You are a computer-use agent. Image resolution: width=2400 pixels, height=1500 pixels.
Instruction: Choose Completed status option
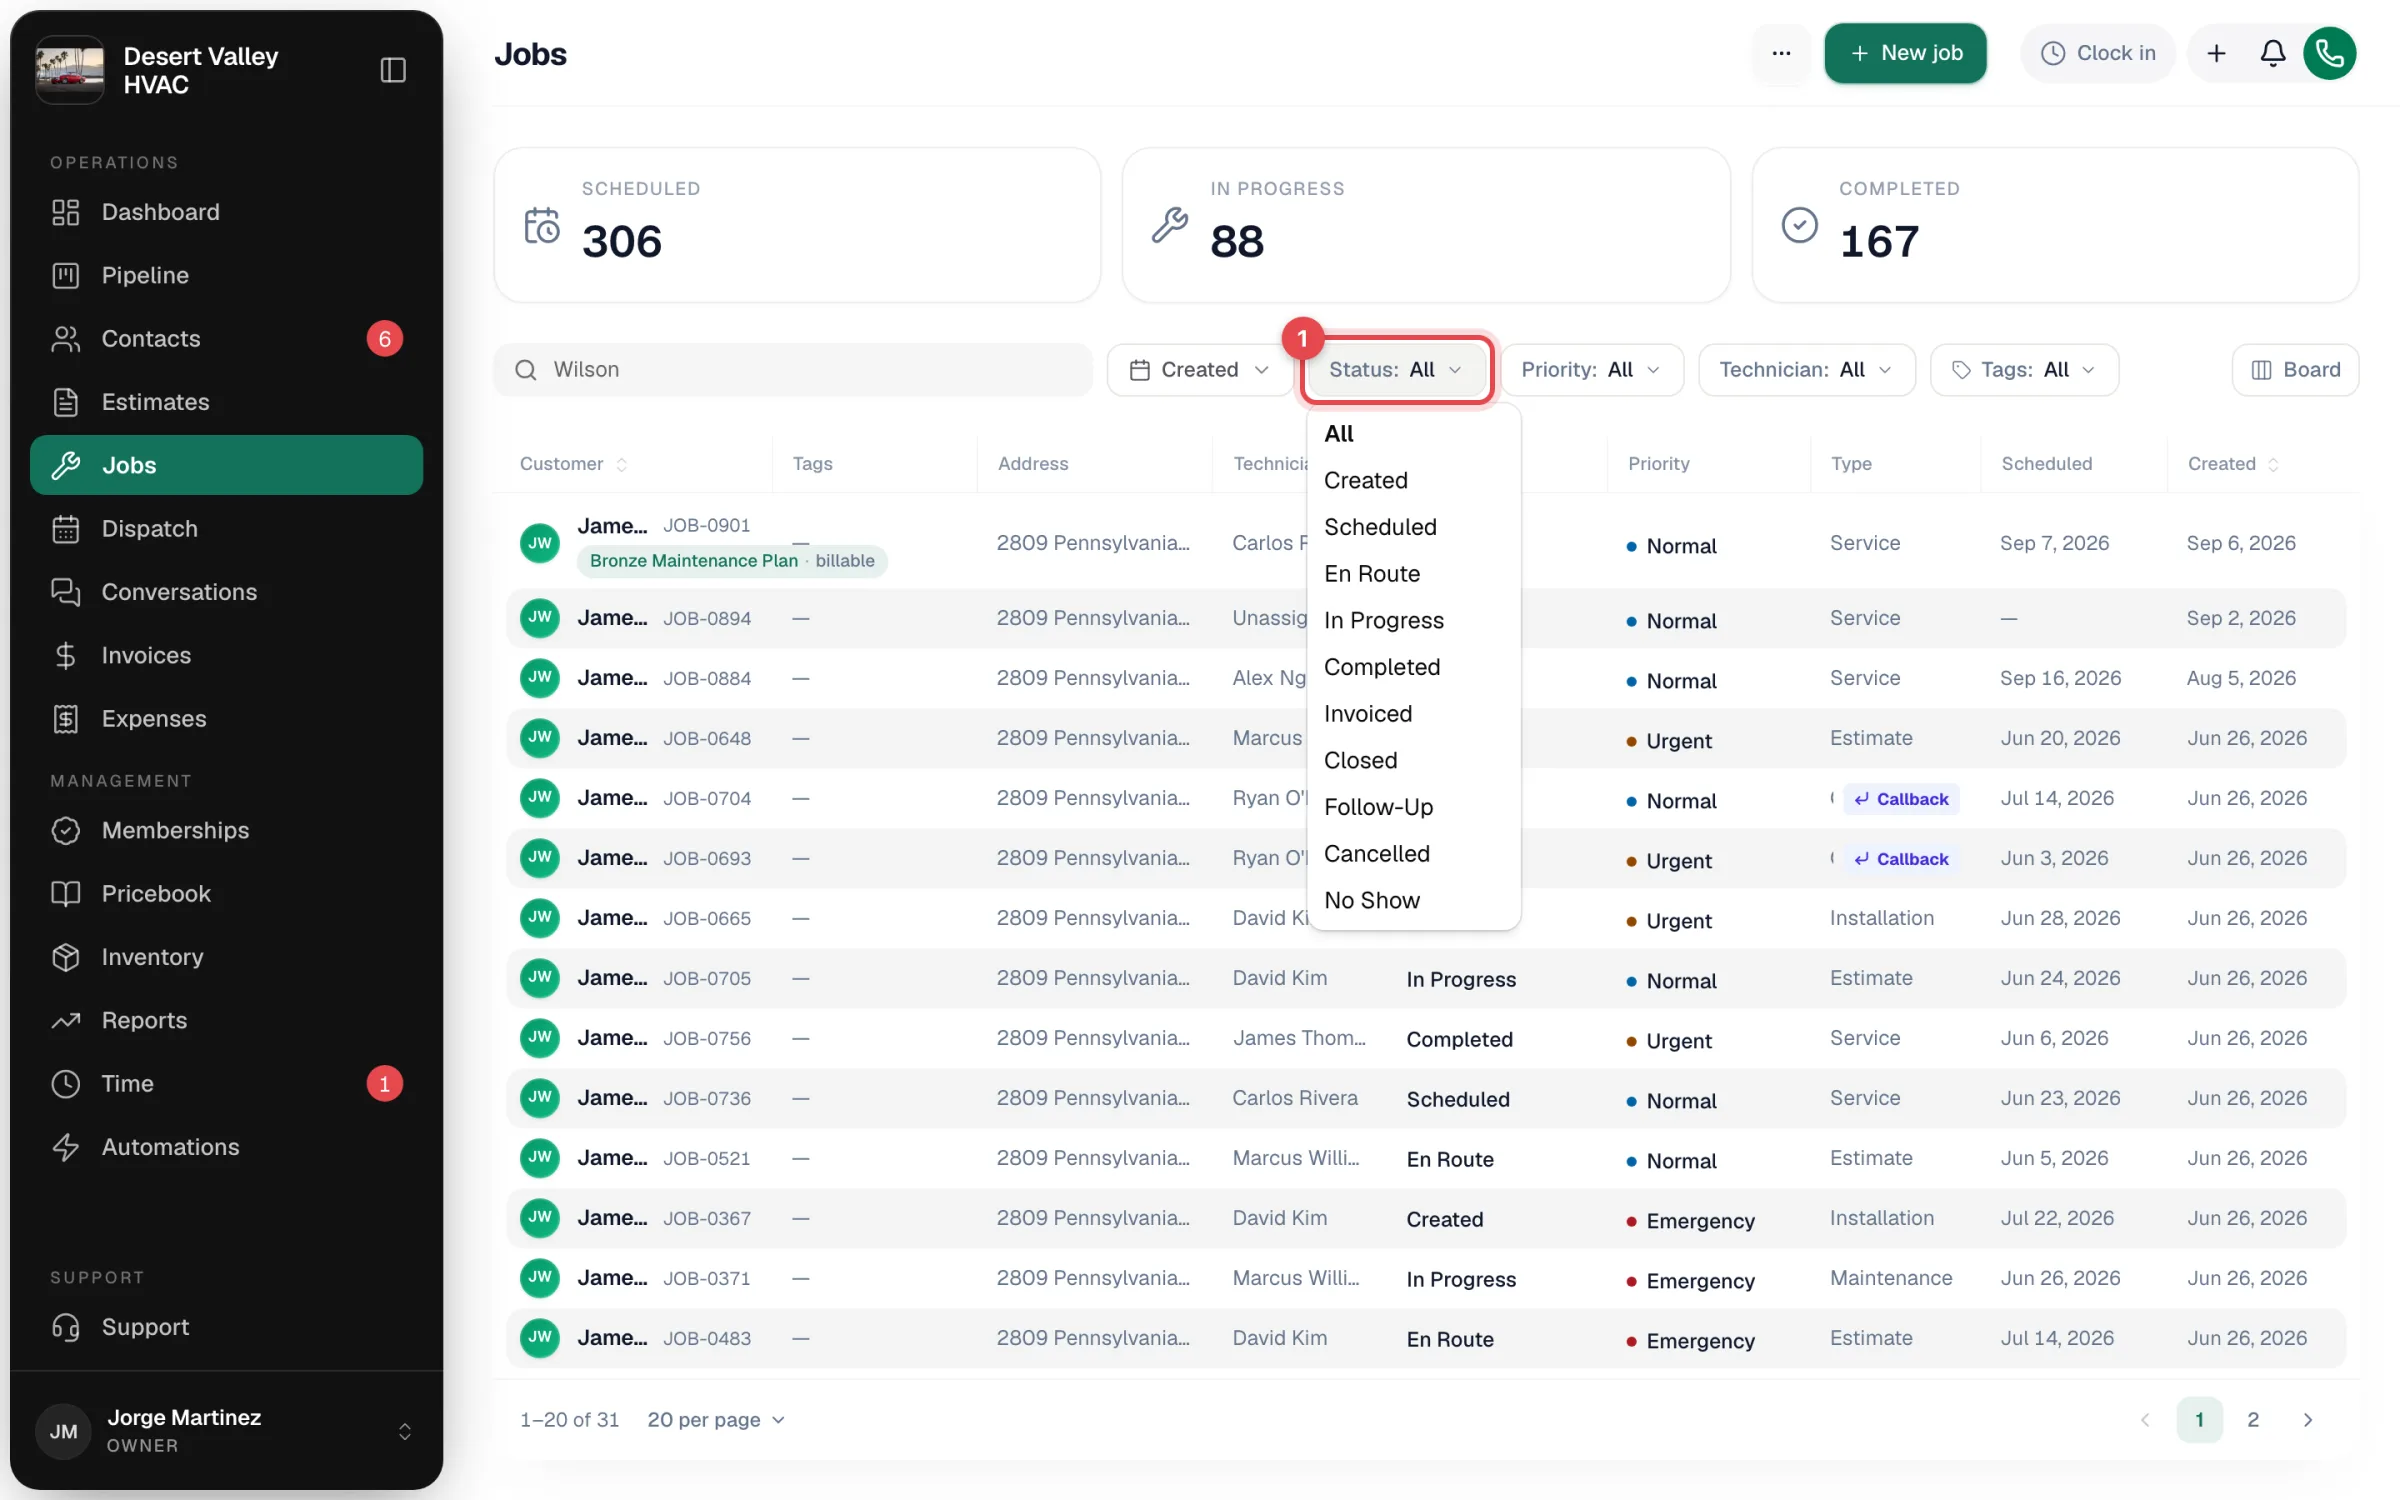click(x=1413, y=667)
